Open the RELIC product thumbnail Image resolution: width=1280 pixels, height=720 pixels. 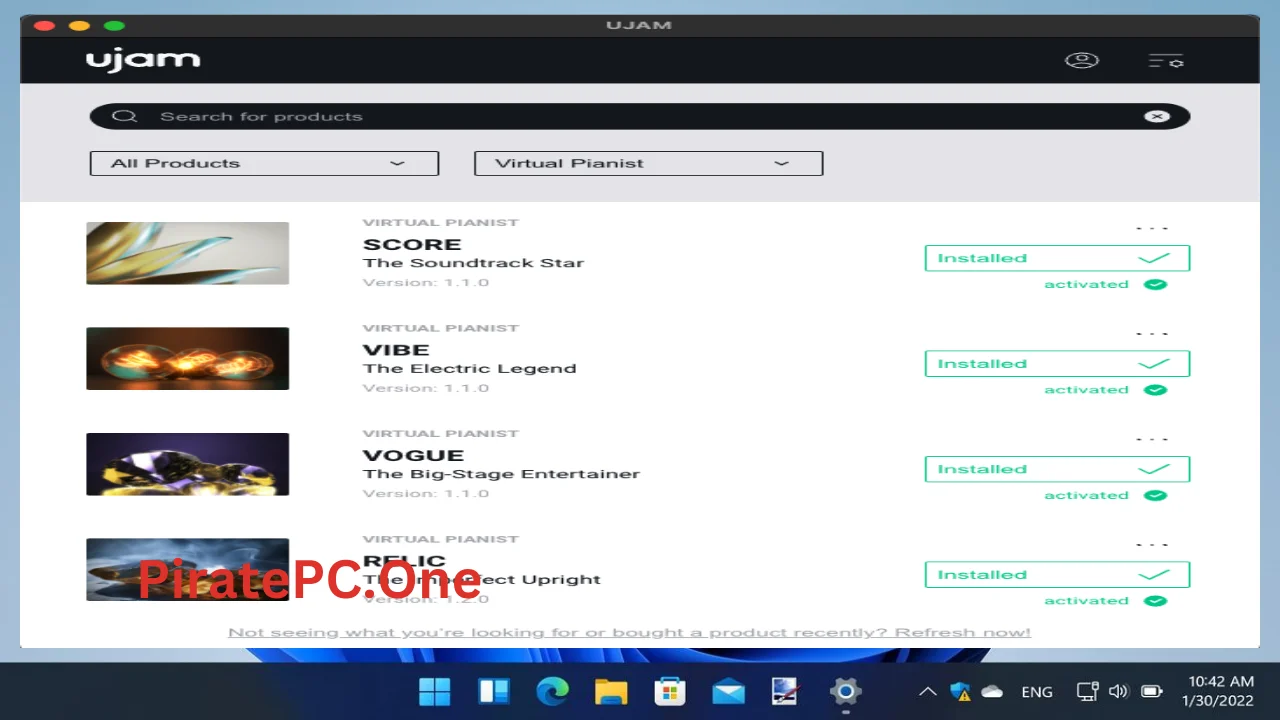[188, 569]
